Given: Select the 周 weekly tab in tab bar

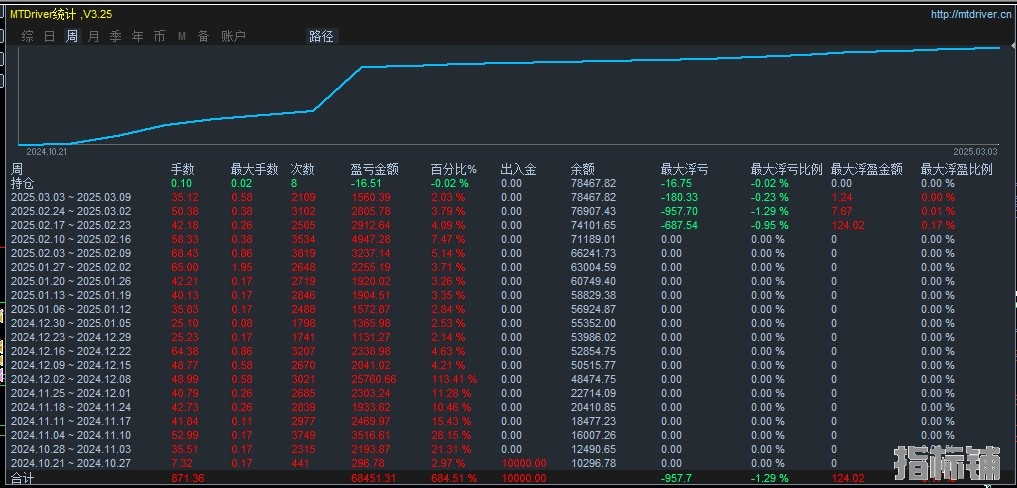Looking at the screenshot, I should pyautogui.click(x=71, y=36).
